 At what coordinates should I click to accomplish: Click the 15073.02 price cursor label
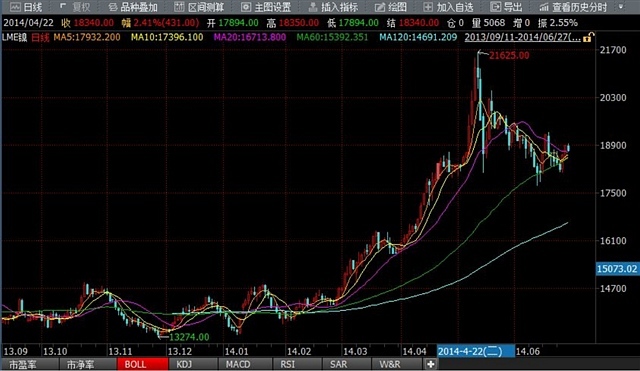point(618,269)
